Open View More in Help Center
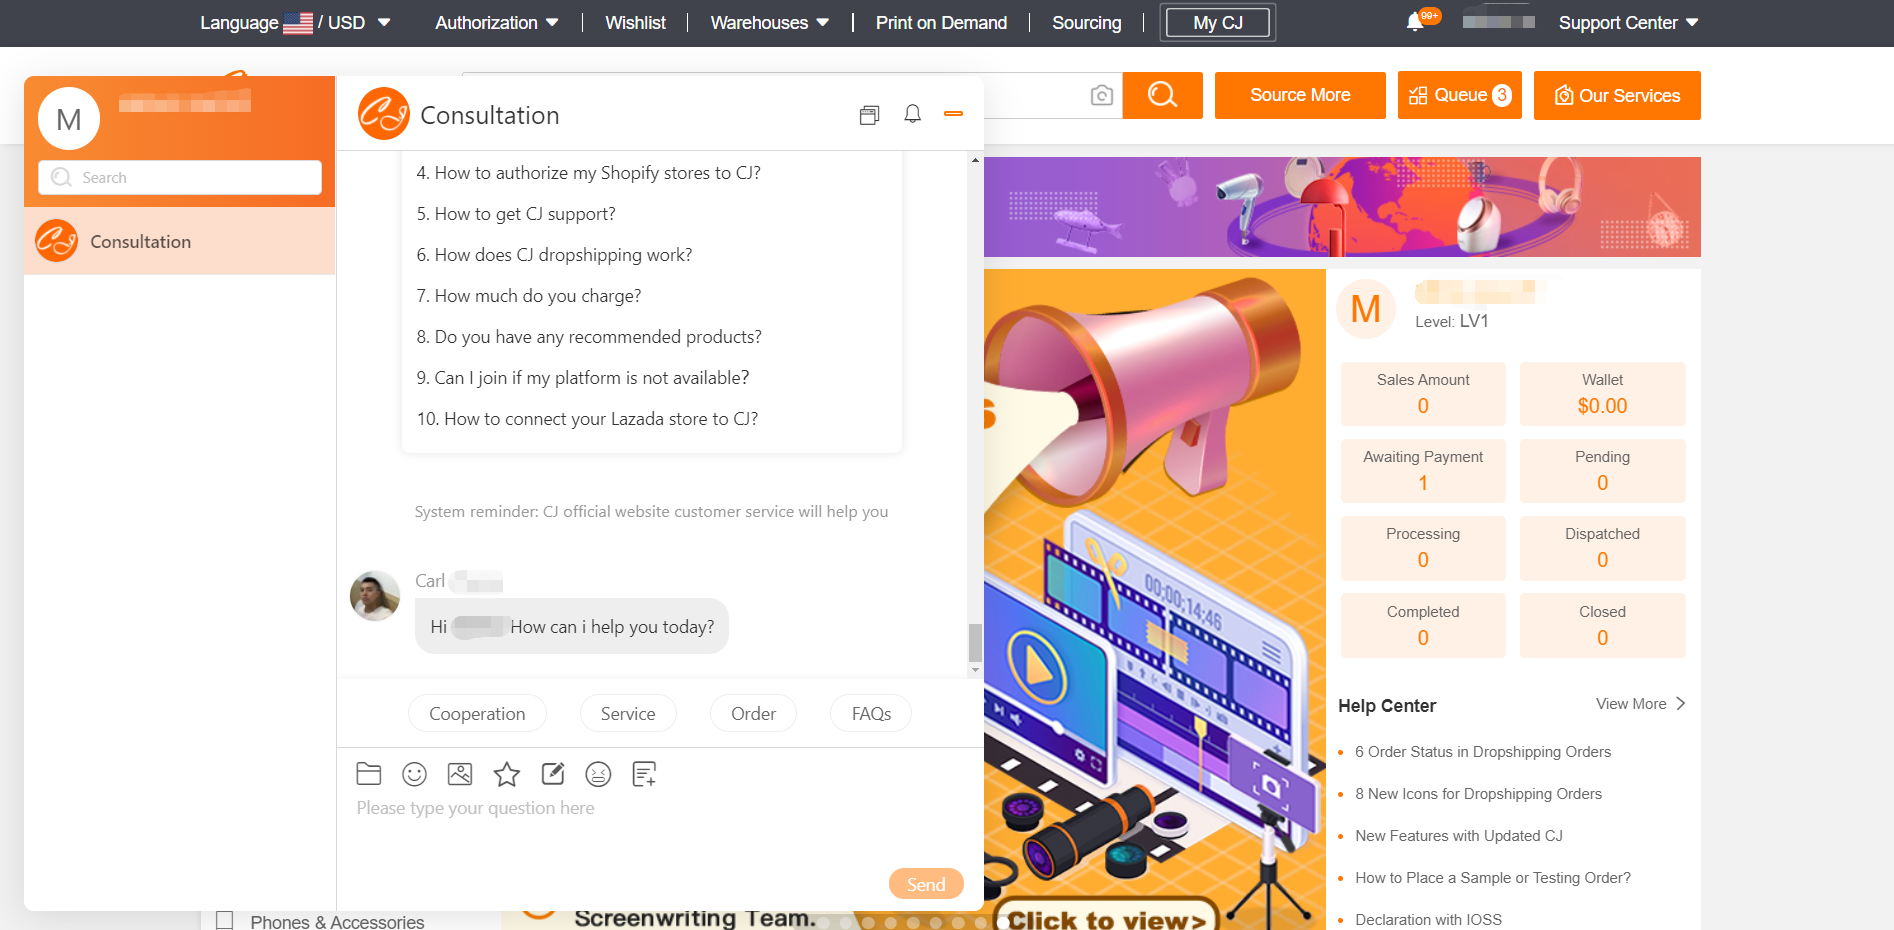 click(x=1640, y=704)
